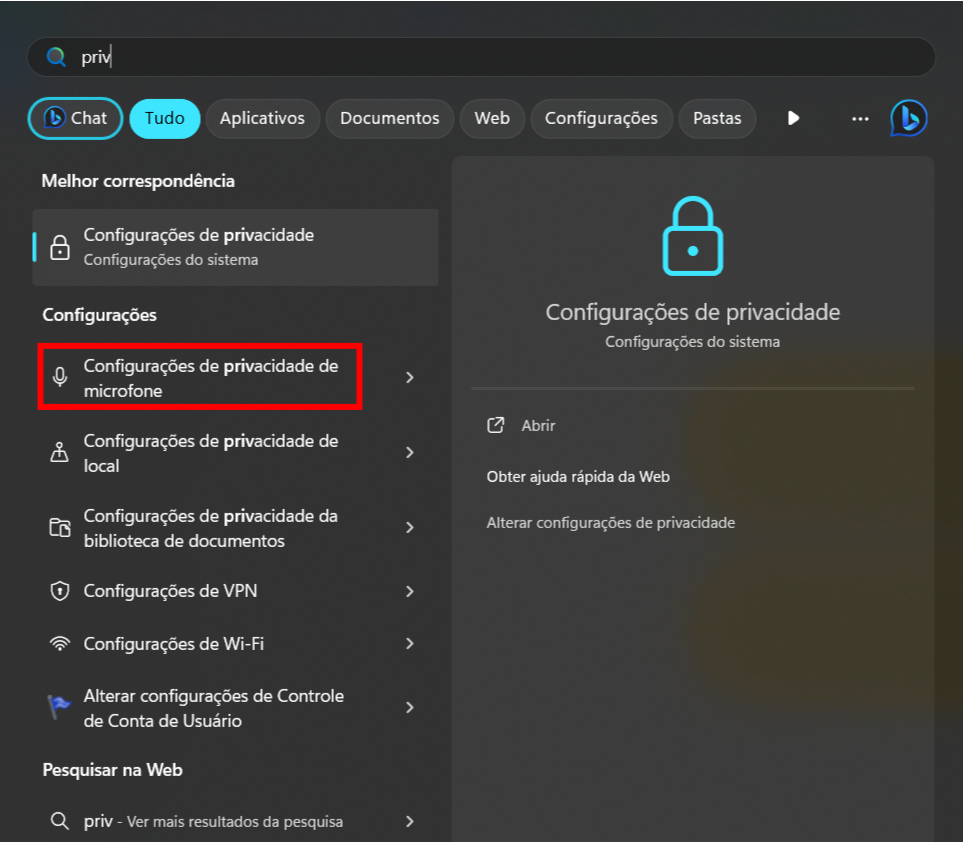Screen dimensions: 963x842
Task: Click the User Account Control flag icon
Action: point(60,707)
